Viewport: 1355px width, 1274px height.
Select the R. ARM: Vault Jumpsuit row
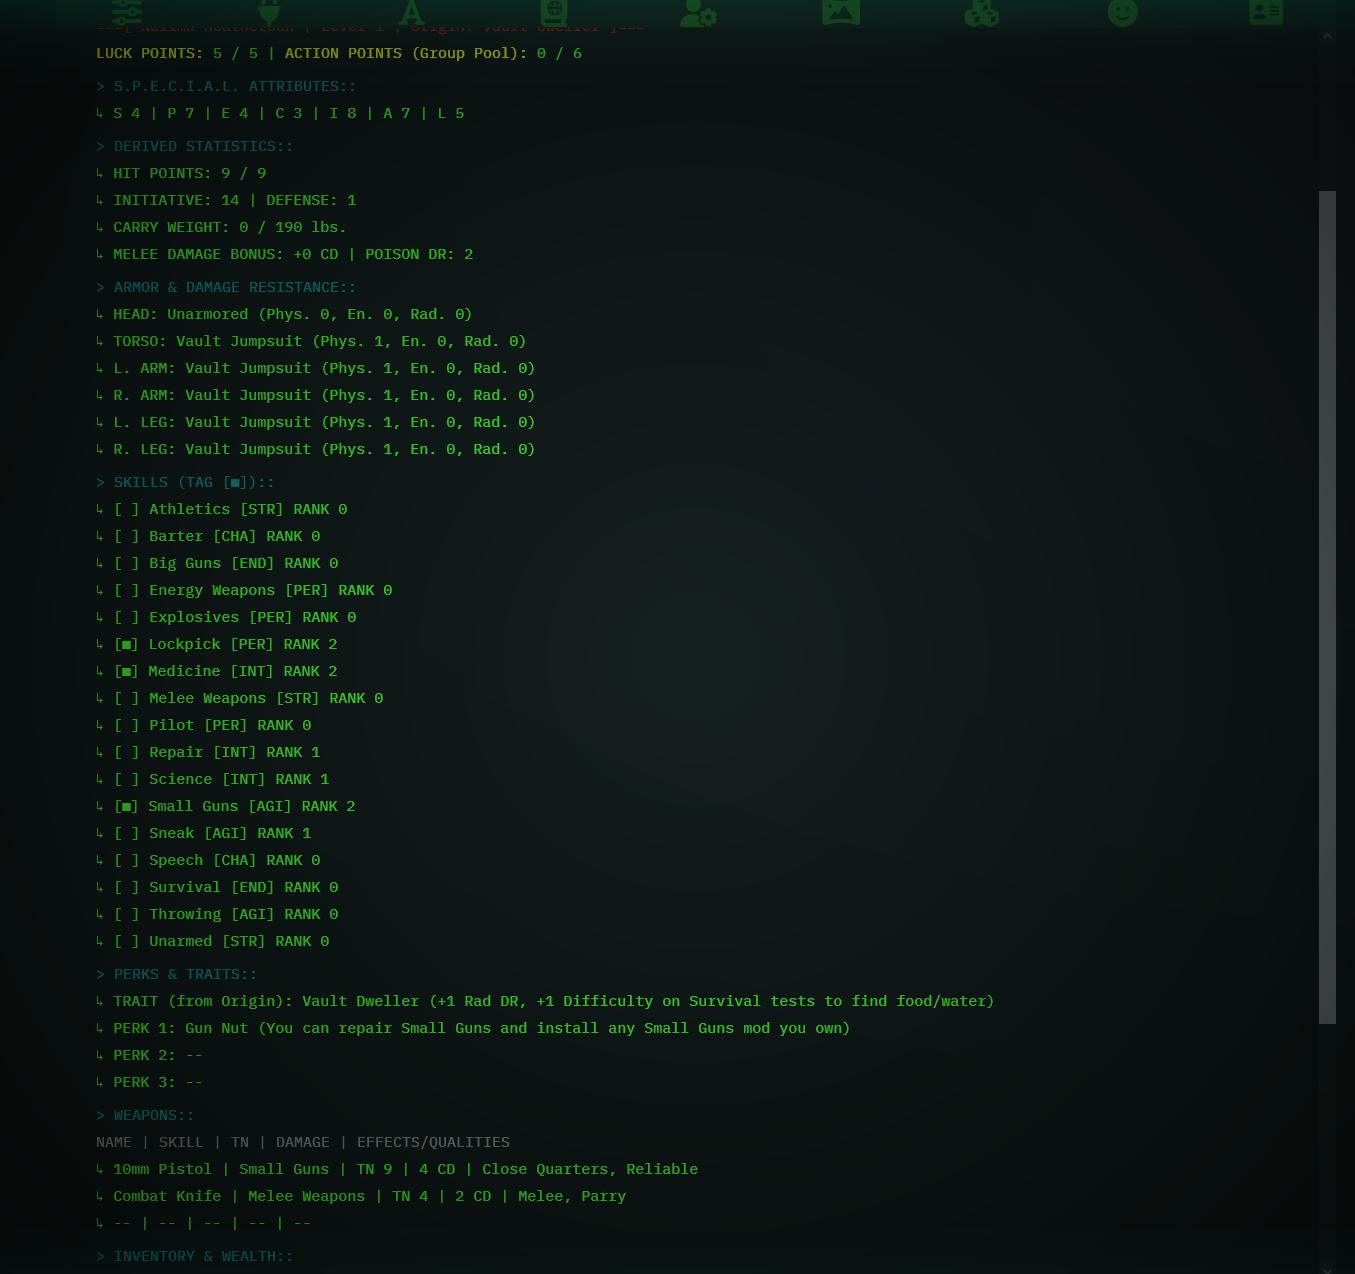coord(316,395)
